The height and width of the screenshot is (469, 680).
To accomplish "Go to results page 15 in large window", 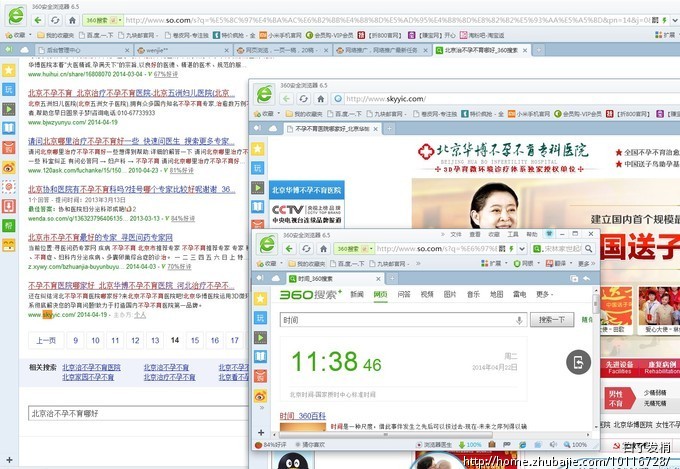I will 195,341.
